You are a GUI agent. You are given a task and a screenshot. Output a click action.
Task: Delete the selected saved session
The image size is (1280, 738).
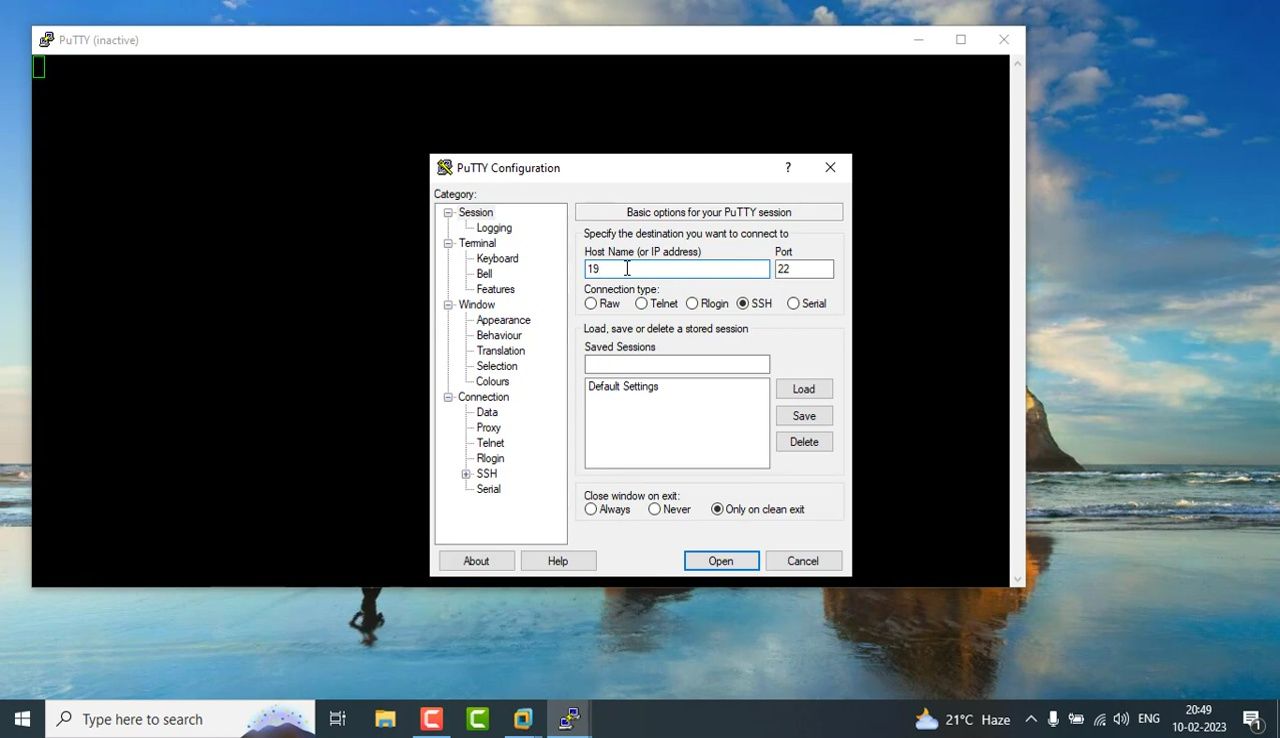[x=804, y=442]
